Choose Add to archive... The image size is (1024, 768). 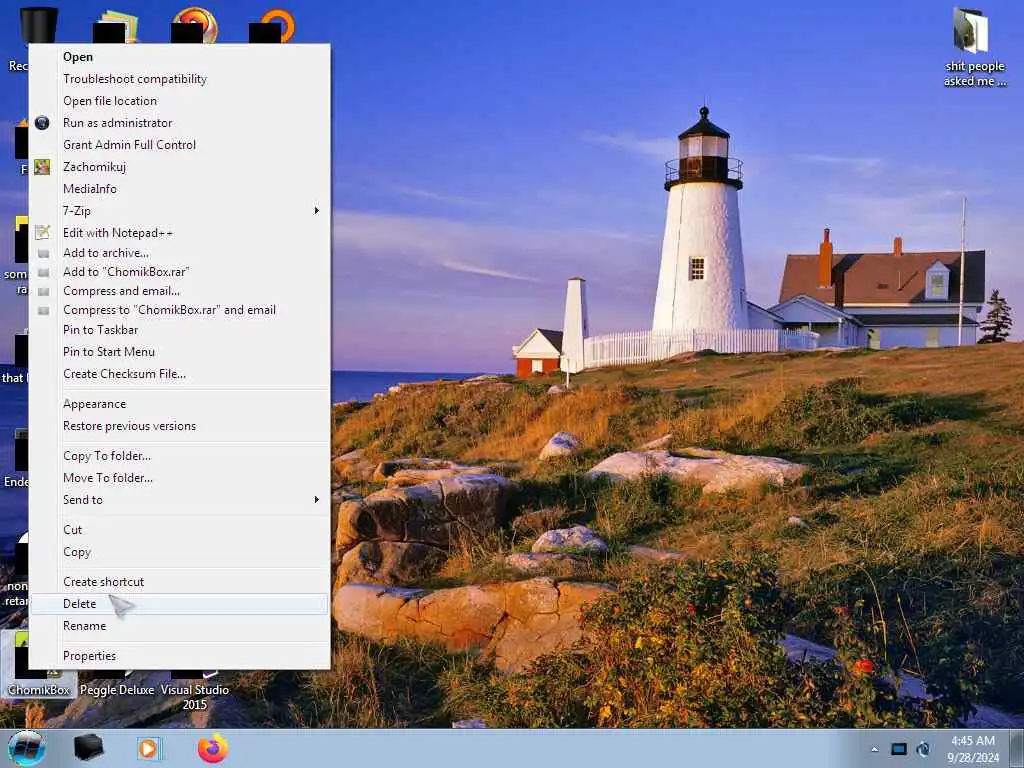(x=179, y=253)
